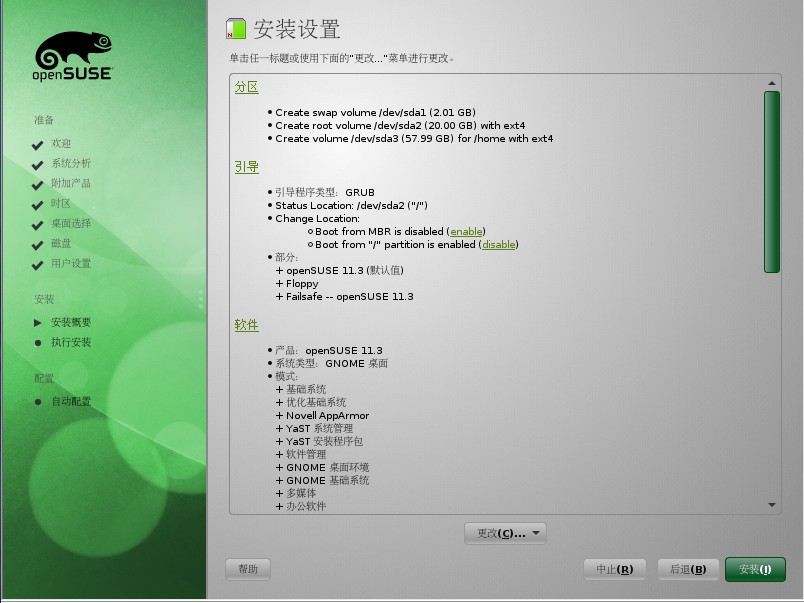
Task: Click the checkmark beside 桌面选择
Action: (37, 225)
